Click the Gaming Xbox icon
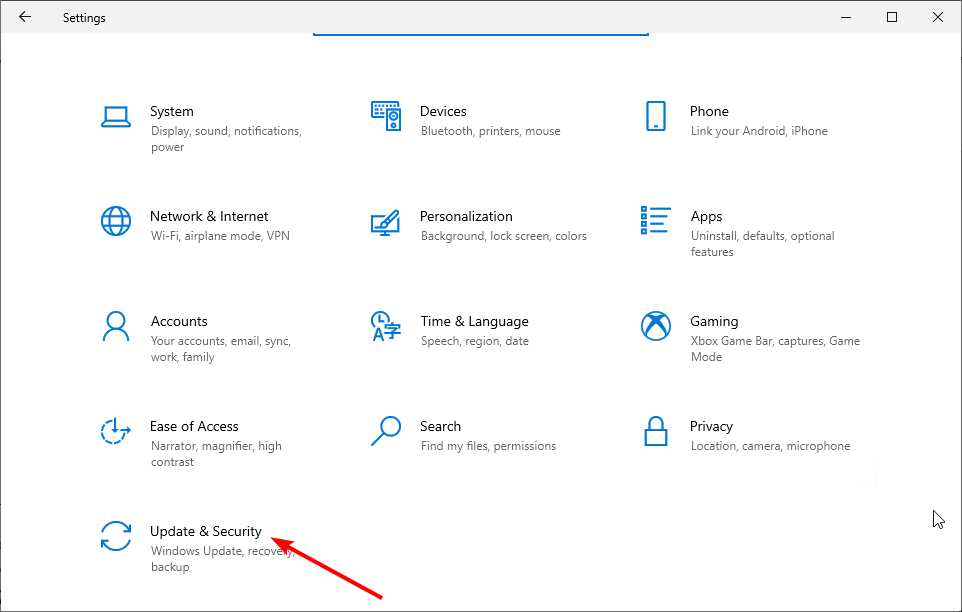 (656, 326)
